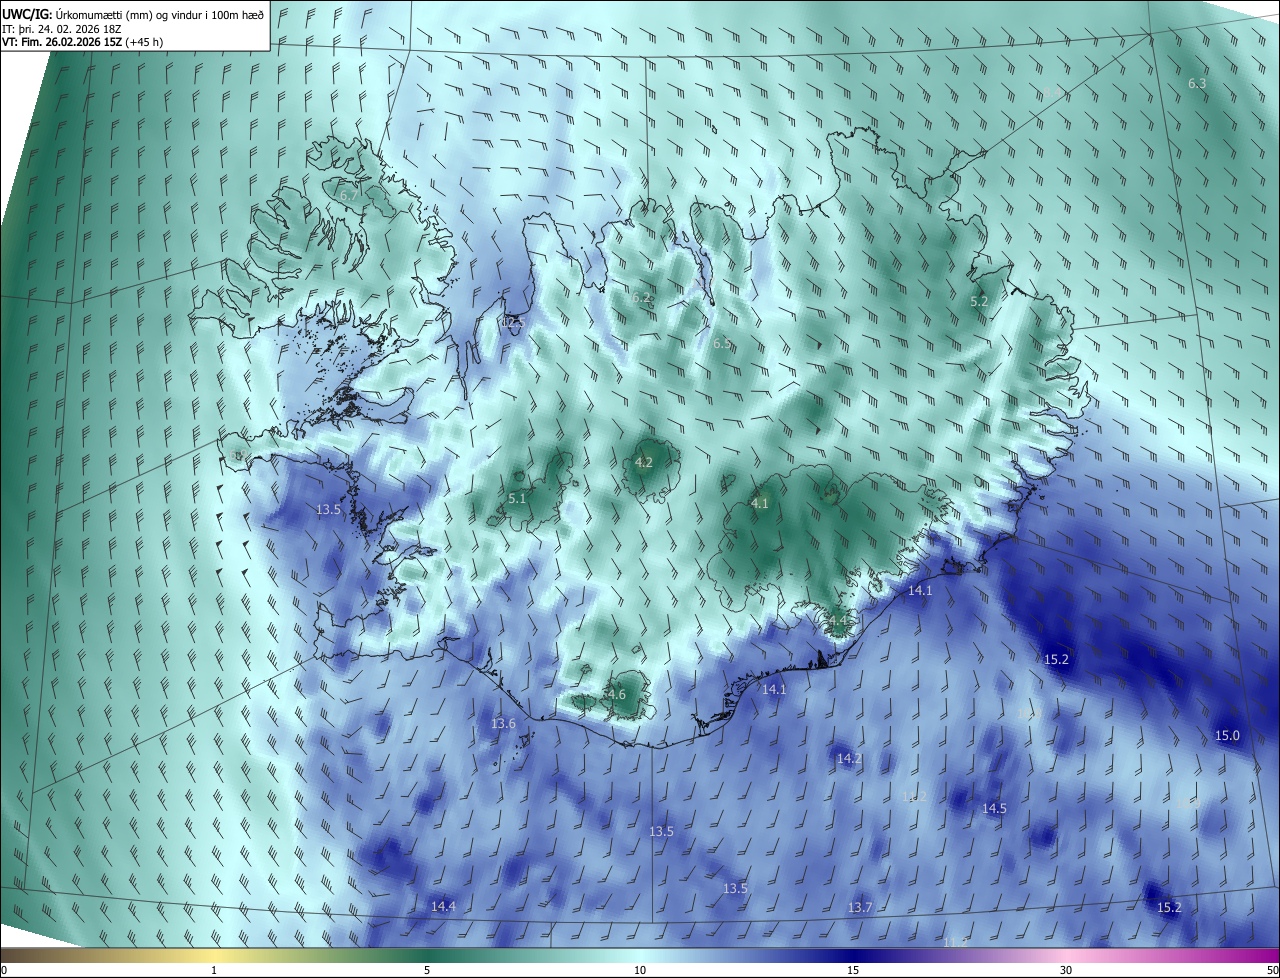Click the 14.4 value label on the map
1280x978 pixels.
(x=443, y=906)
